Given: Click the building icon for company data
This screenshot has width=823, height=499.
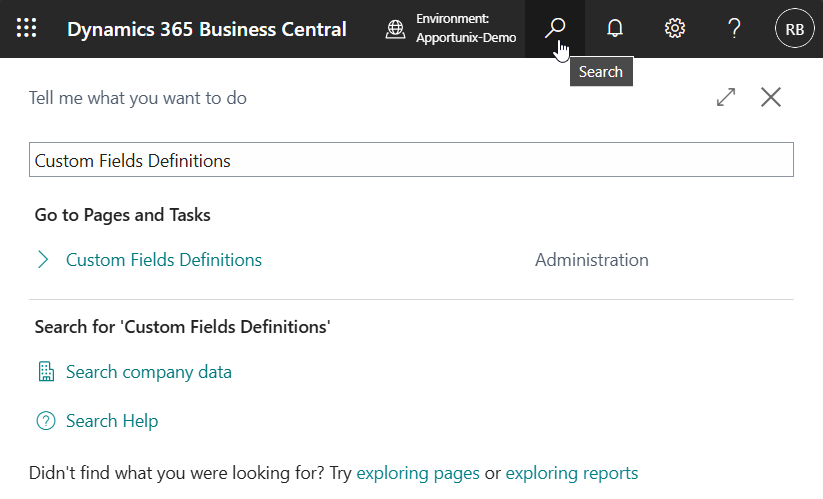Looking at the screenshot, I should pos(45,372).
